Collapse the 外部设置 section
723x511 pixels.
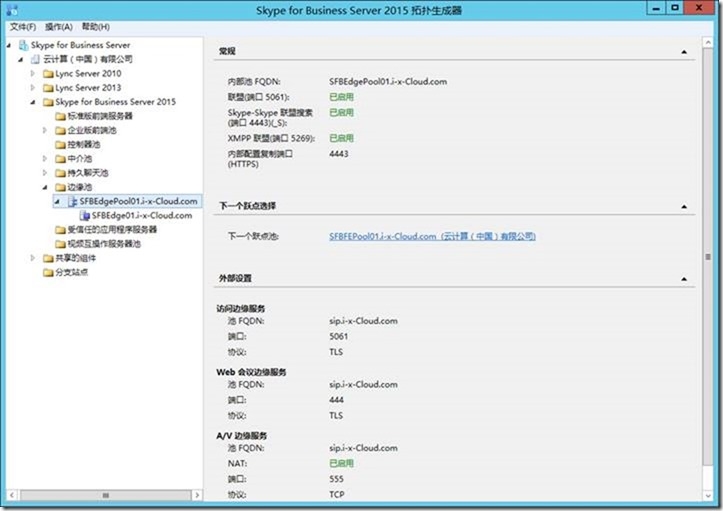pos(684,279)
